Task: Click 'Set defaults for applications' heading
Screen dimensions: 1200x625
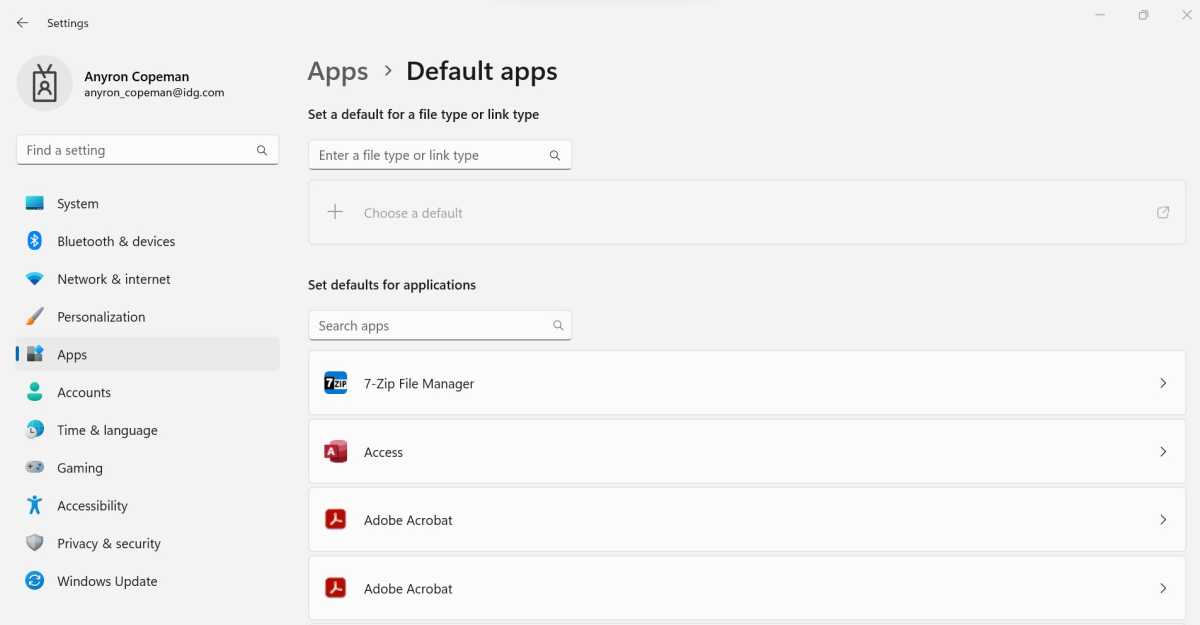Action: coord(392,285)
